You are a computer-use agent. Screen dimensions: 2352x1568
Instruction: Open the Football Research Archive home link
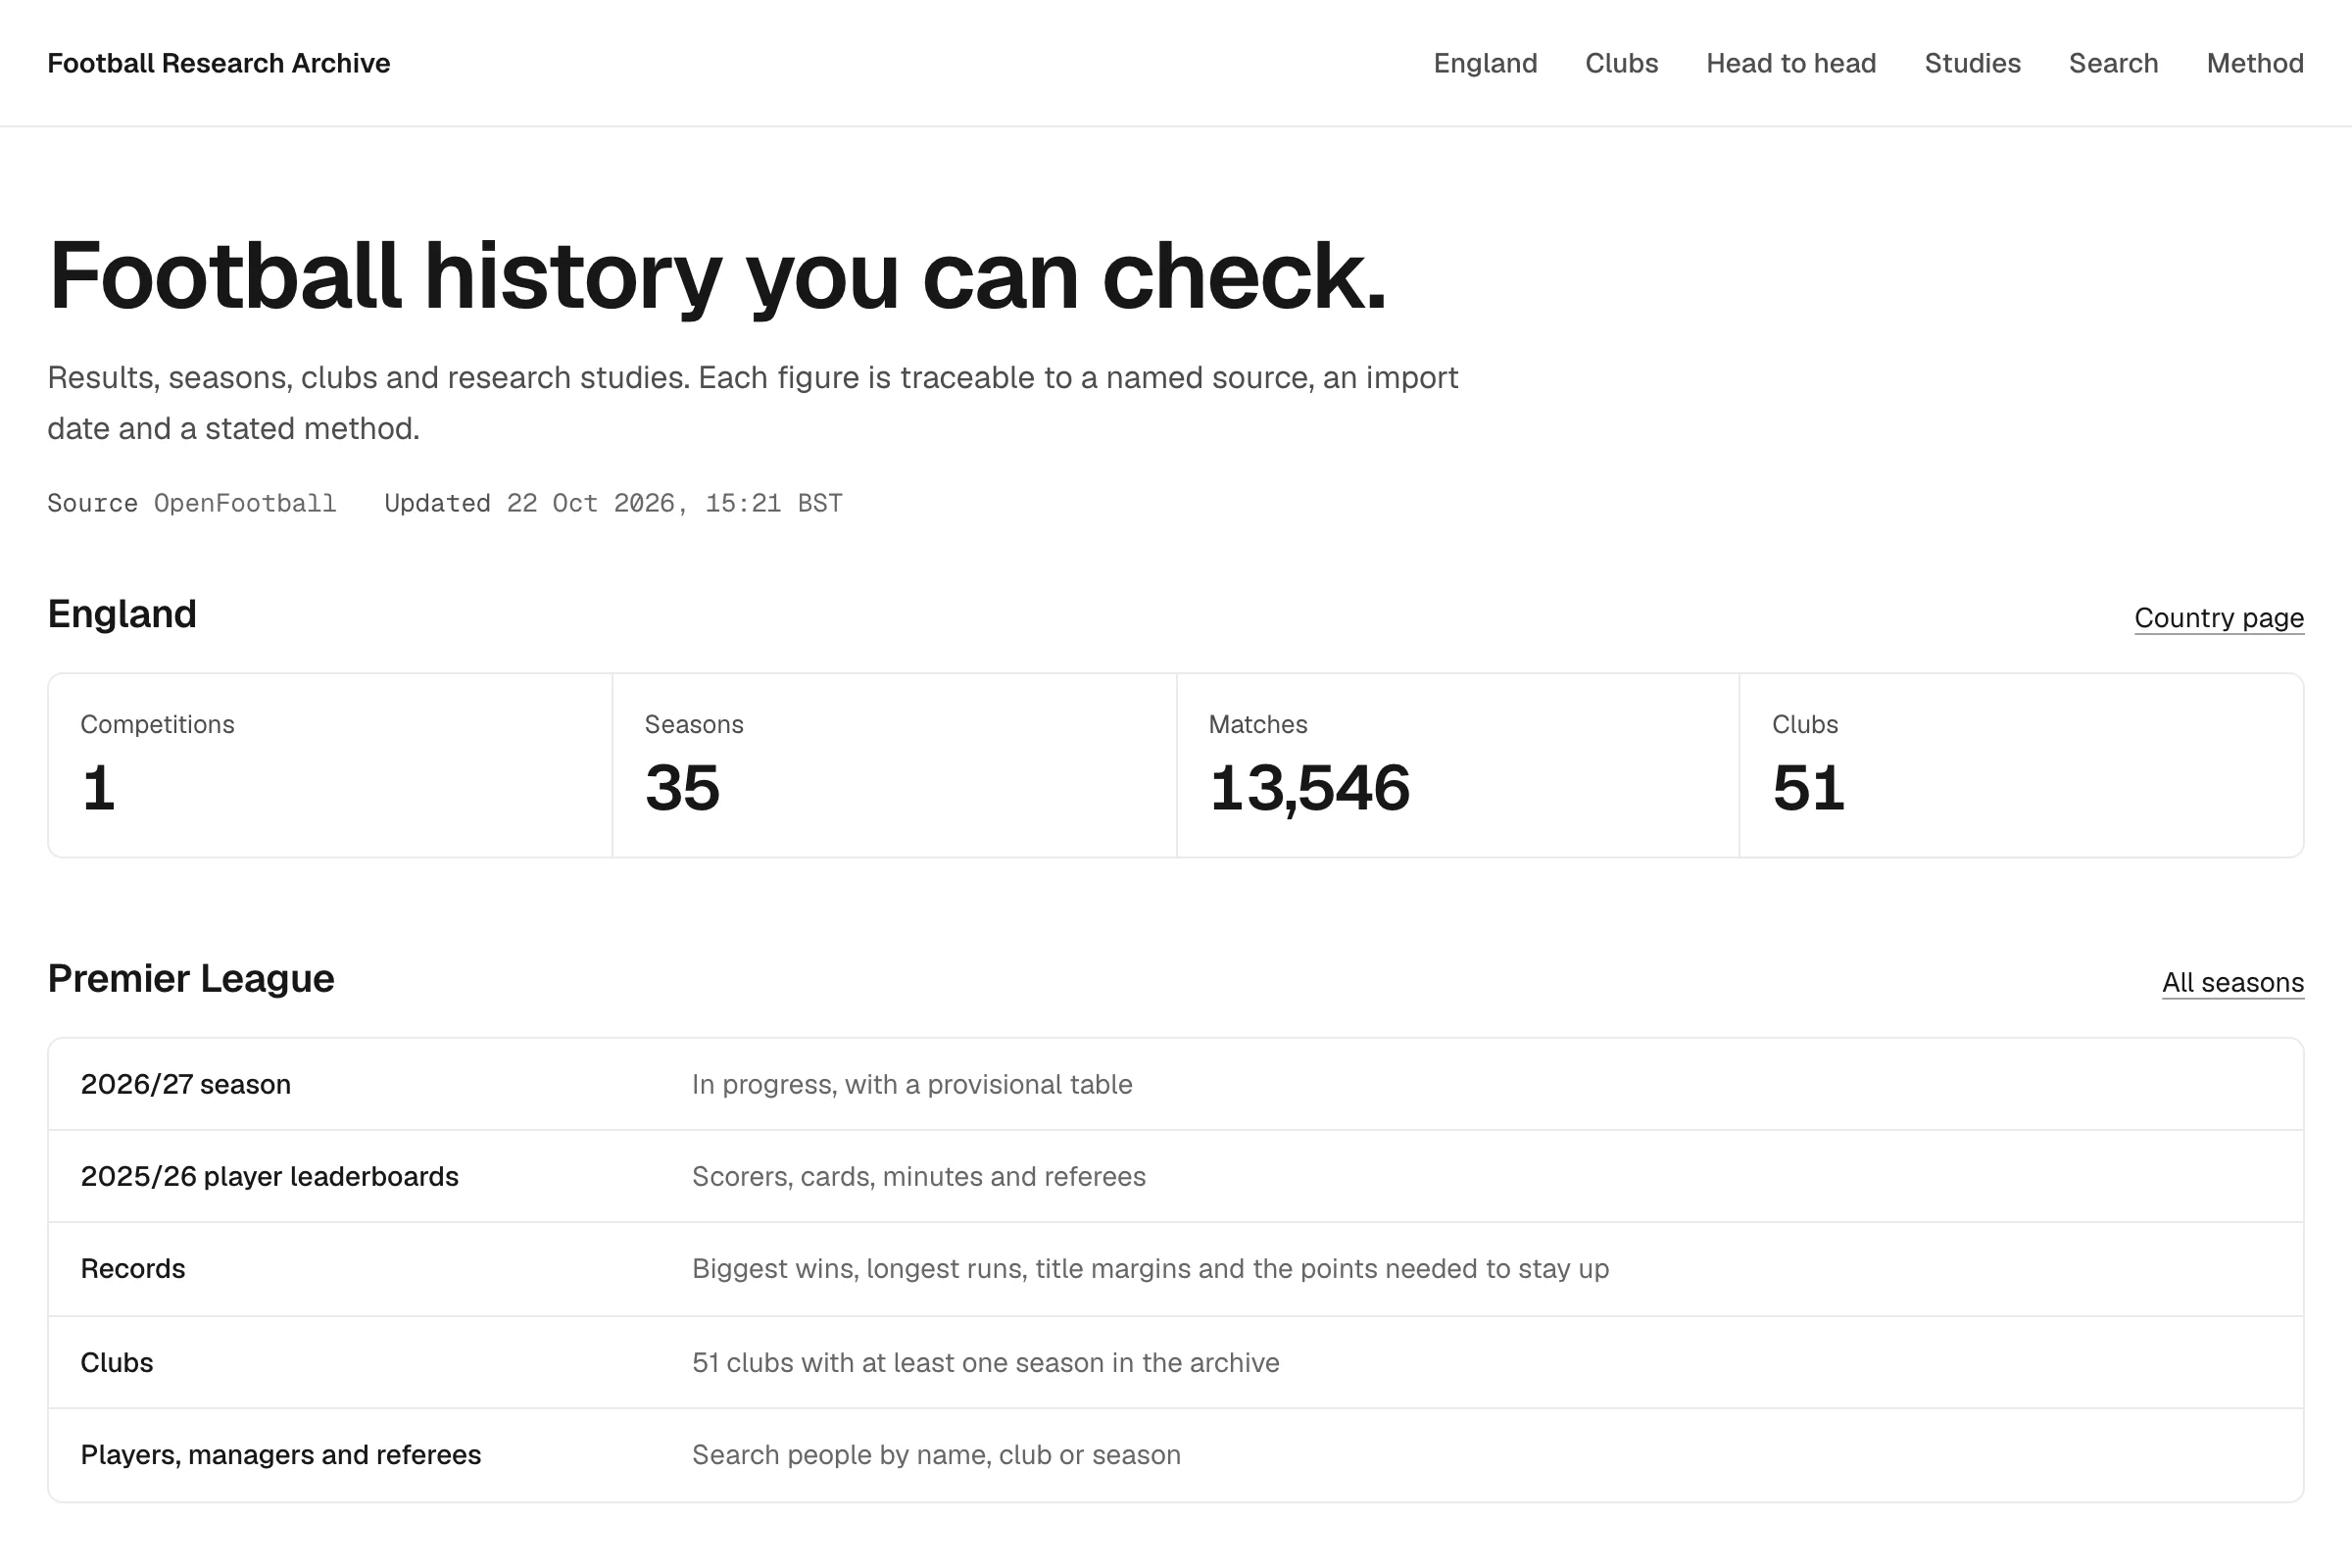tap(218, 63)
